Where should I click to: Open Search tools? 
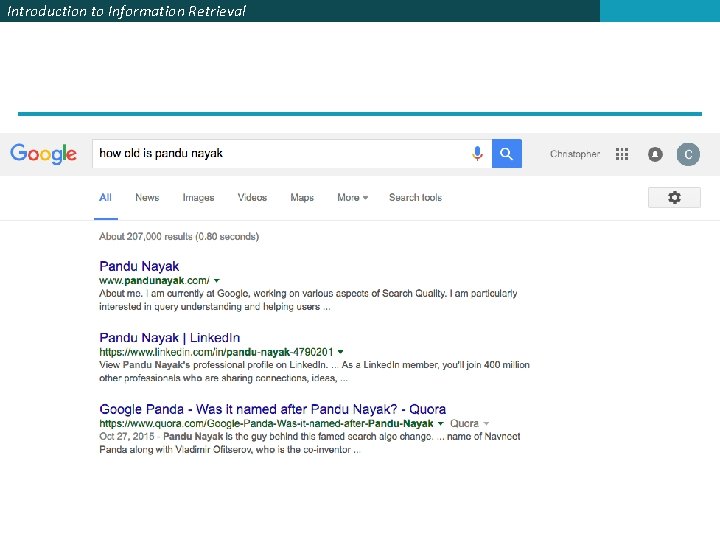coord(416,197)
